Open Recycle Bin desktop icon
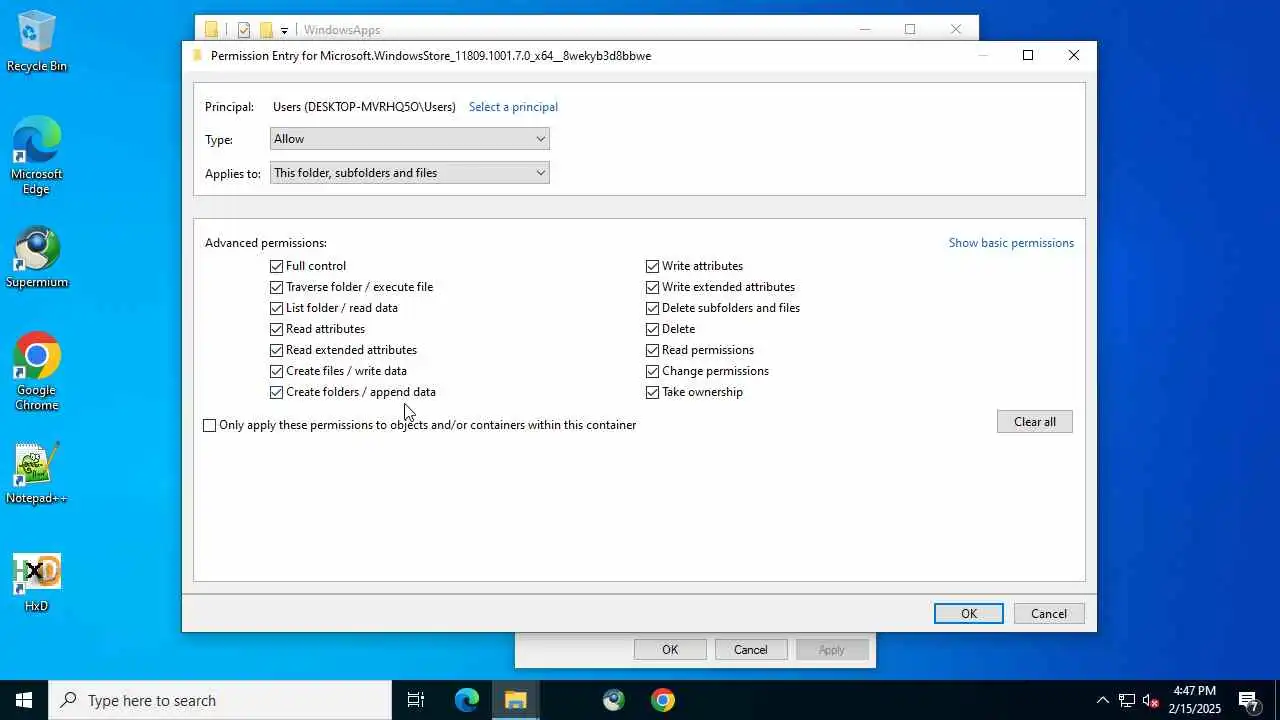1280x720 pixels. tap(37, 41)
